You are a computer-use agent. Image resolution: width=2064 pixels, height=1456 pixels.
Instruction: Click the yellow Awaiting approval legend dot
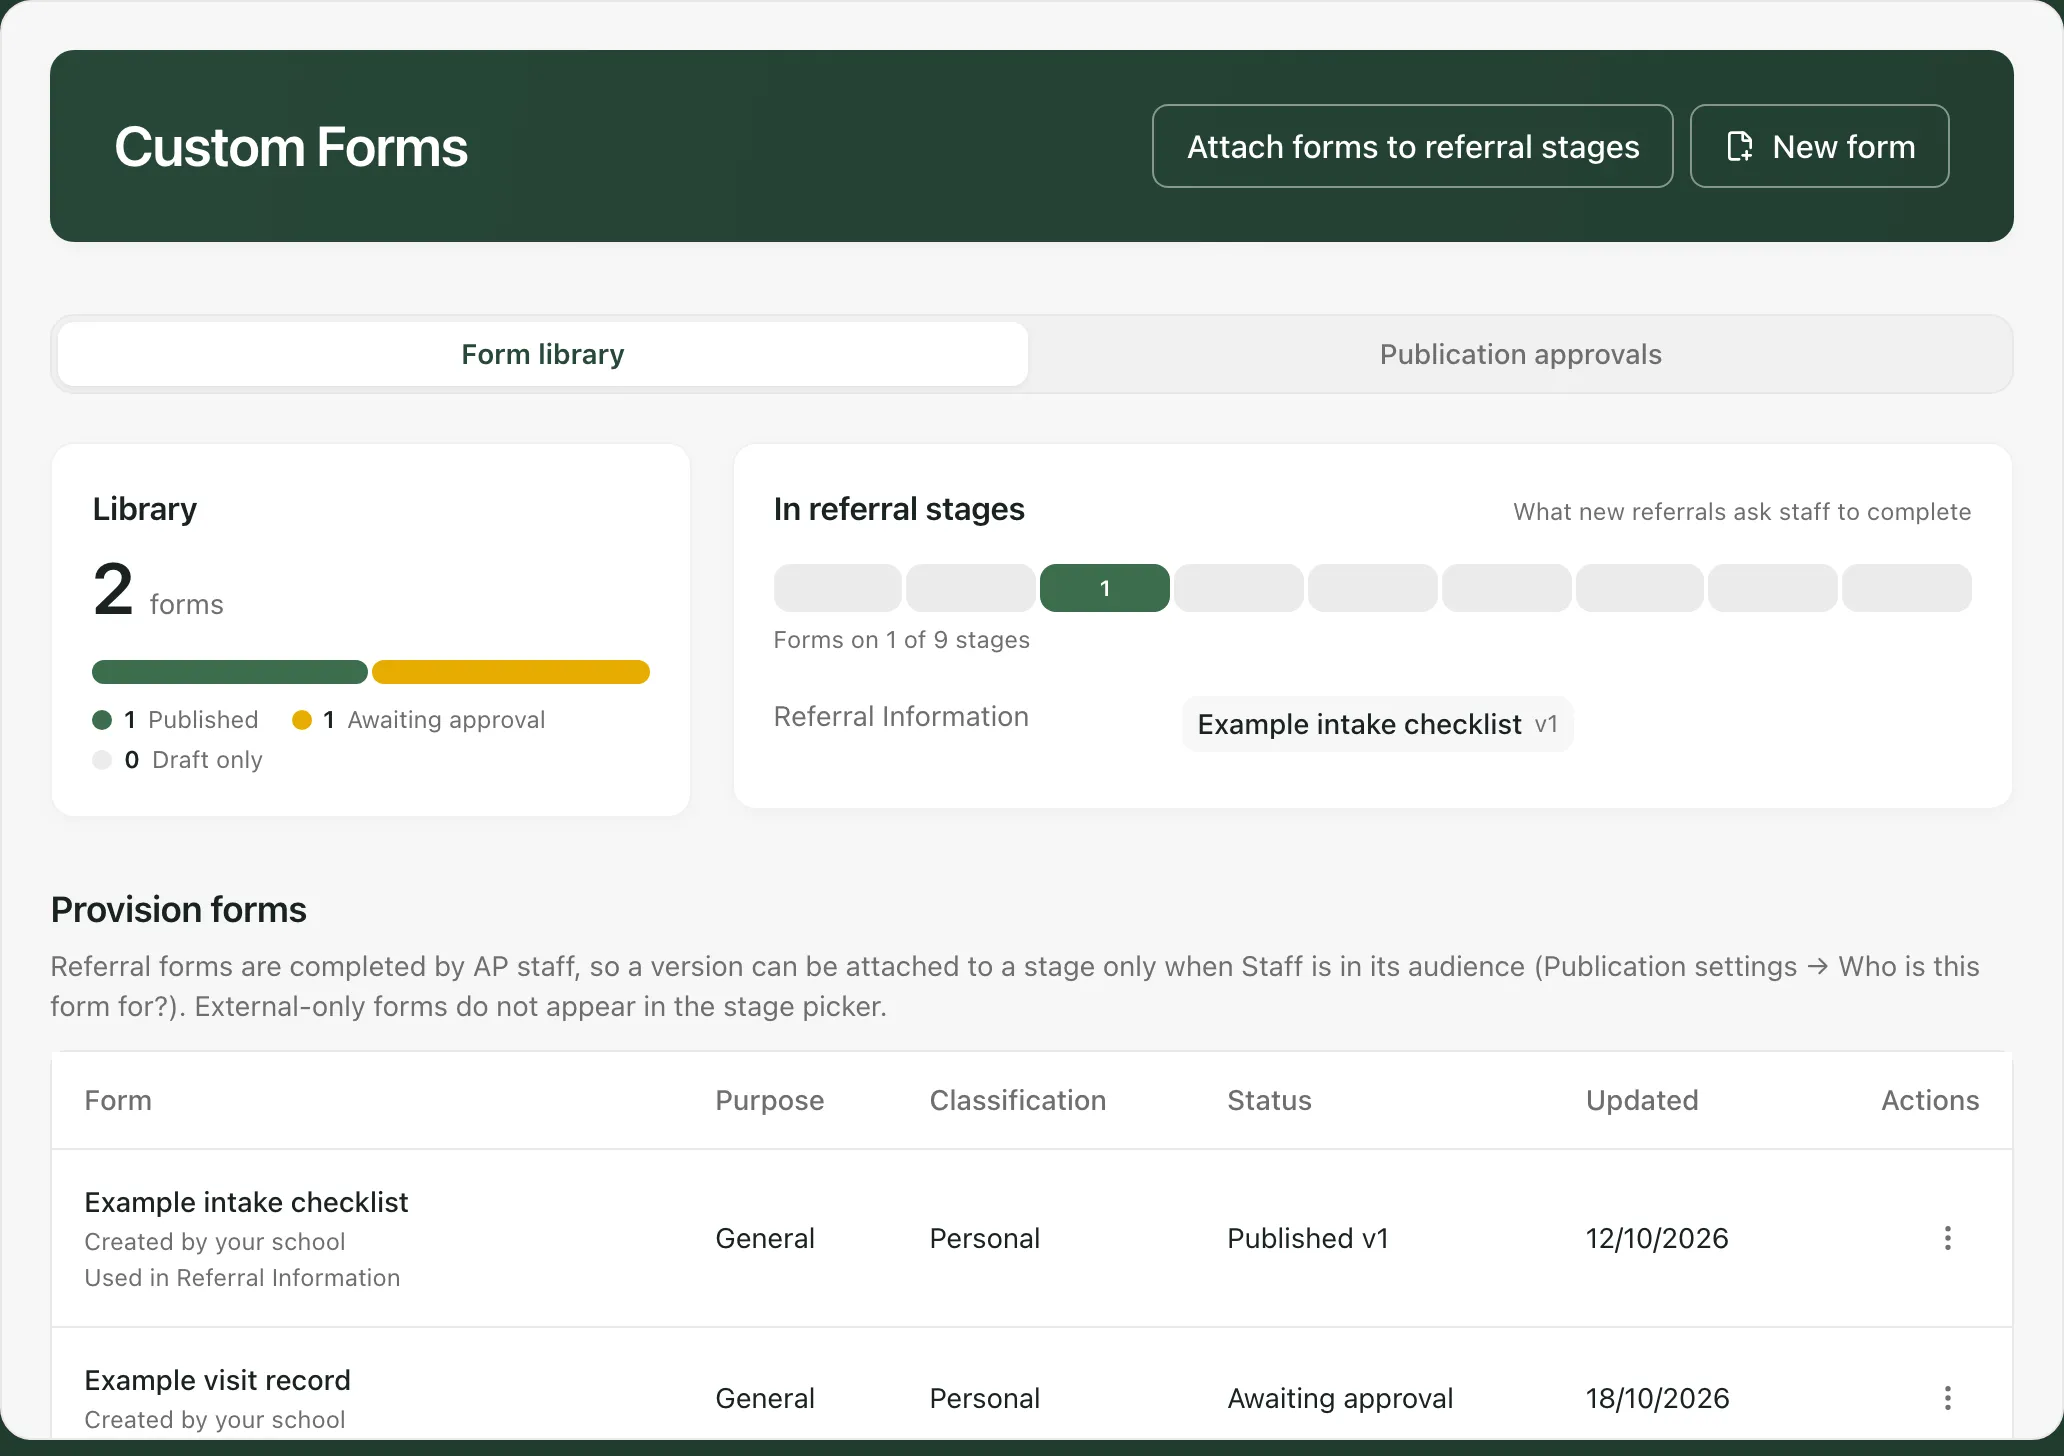coord(302,720)
